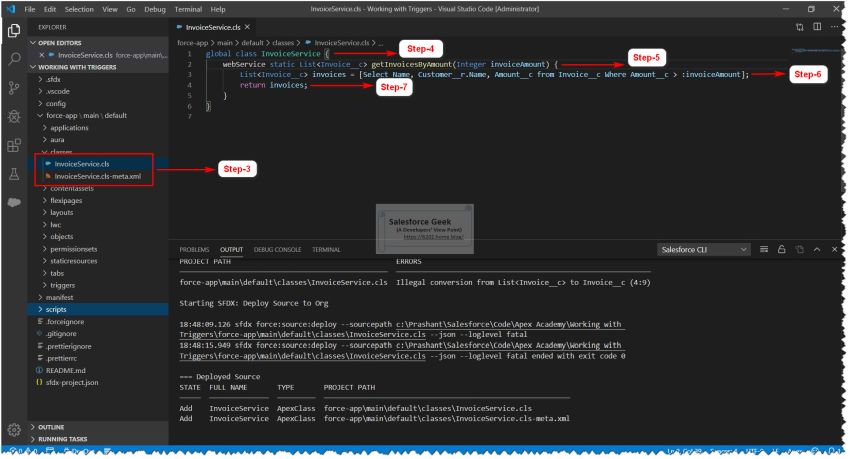Open the Explorer view in activity bar
The height and width of the screenshot is (459, 850).
14,30
